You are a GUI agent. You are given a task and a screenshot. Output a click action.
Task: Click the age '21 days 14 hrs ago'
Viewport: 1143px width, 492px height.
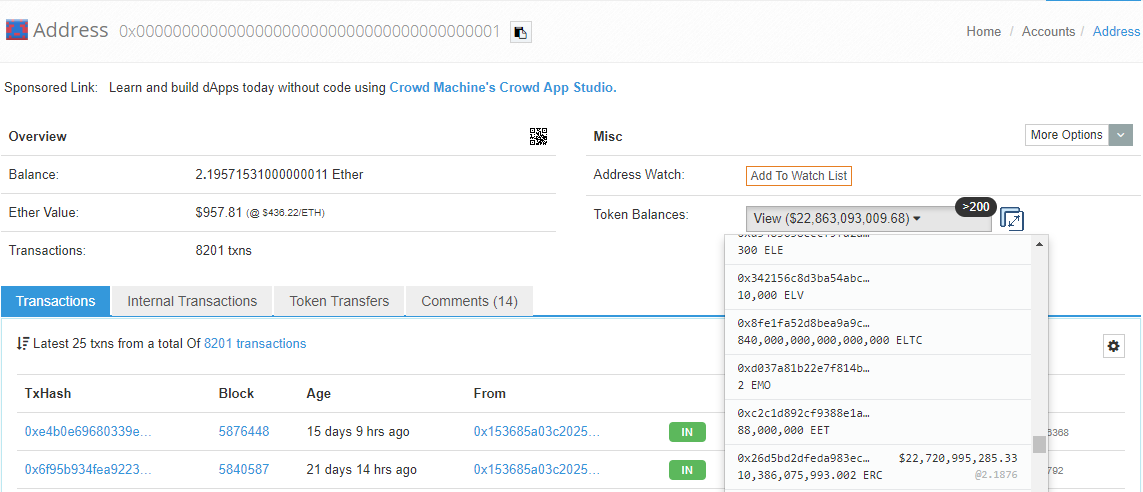point(362,469)
